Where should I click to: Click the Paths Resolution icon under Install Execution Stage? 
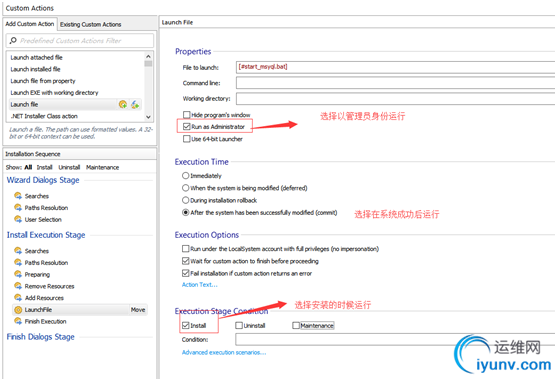pos(18,262)
